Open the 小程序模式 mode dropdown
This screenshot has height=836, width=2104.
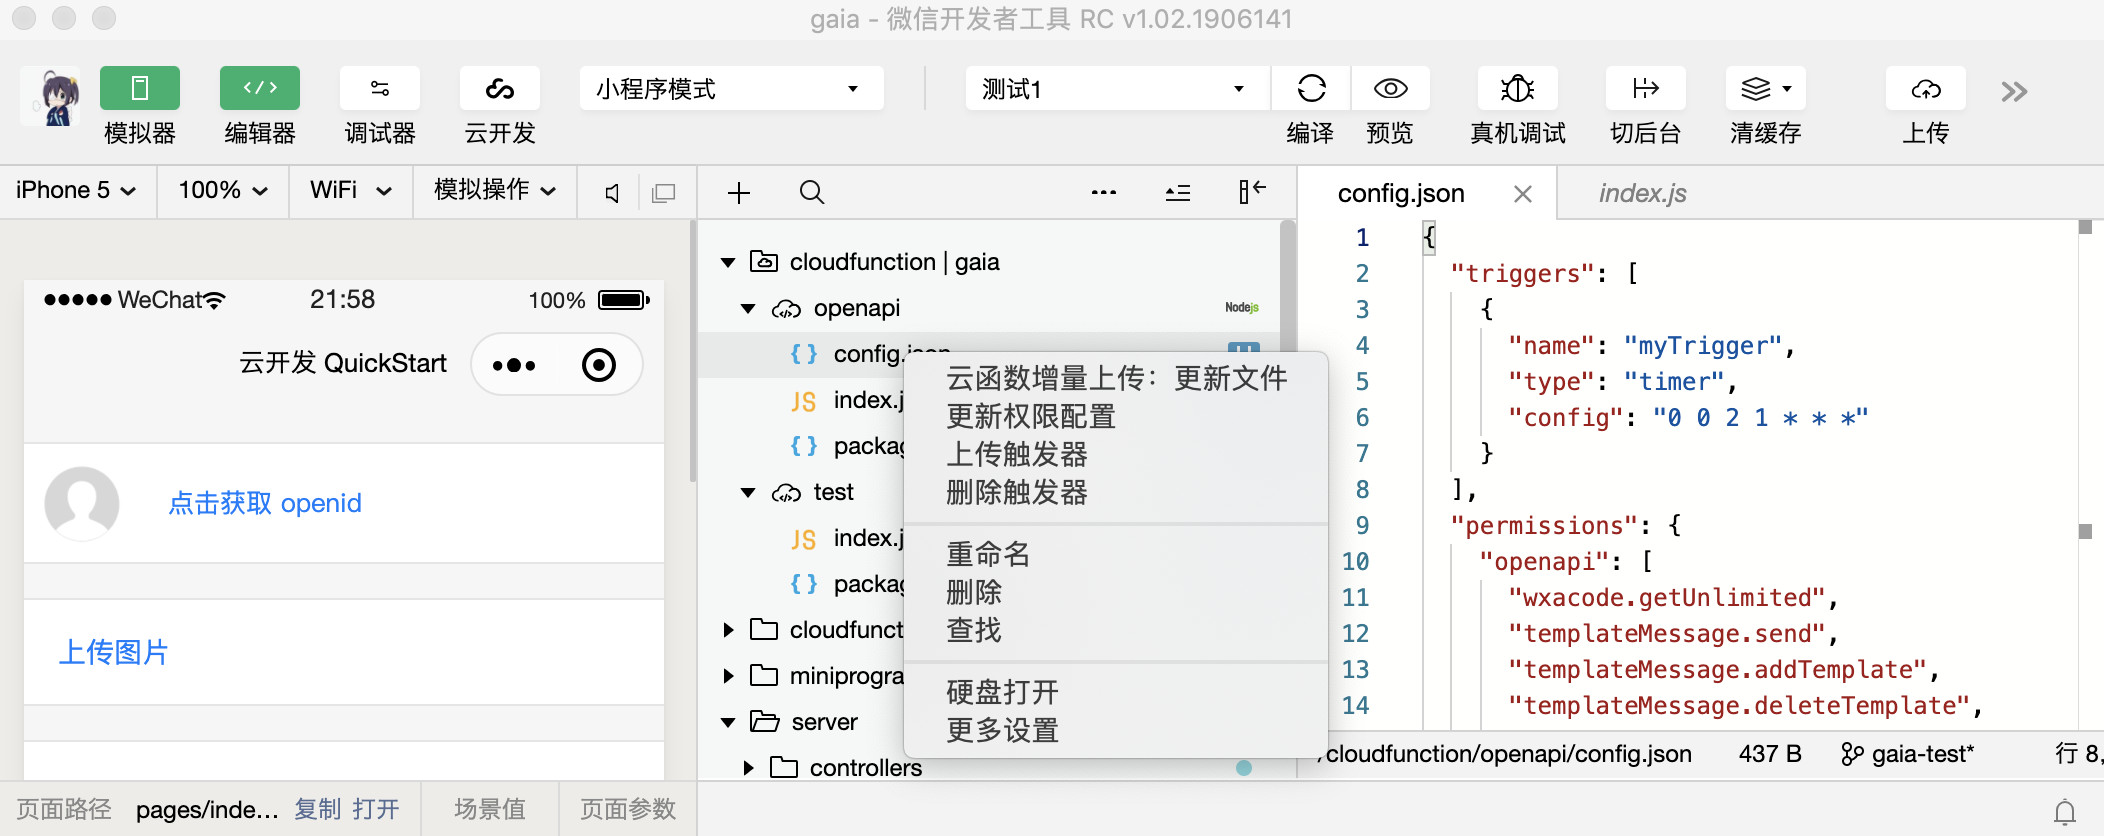pos(731,89)
